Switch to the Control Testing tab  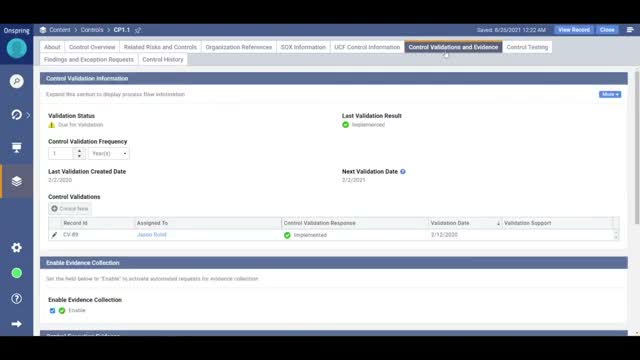point(527,47)
